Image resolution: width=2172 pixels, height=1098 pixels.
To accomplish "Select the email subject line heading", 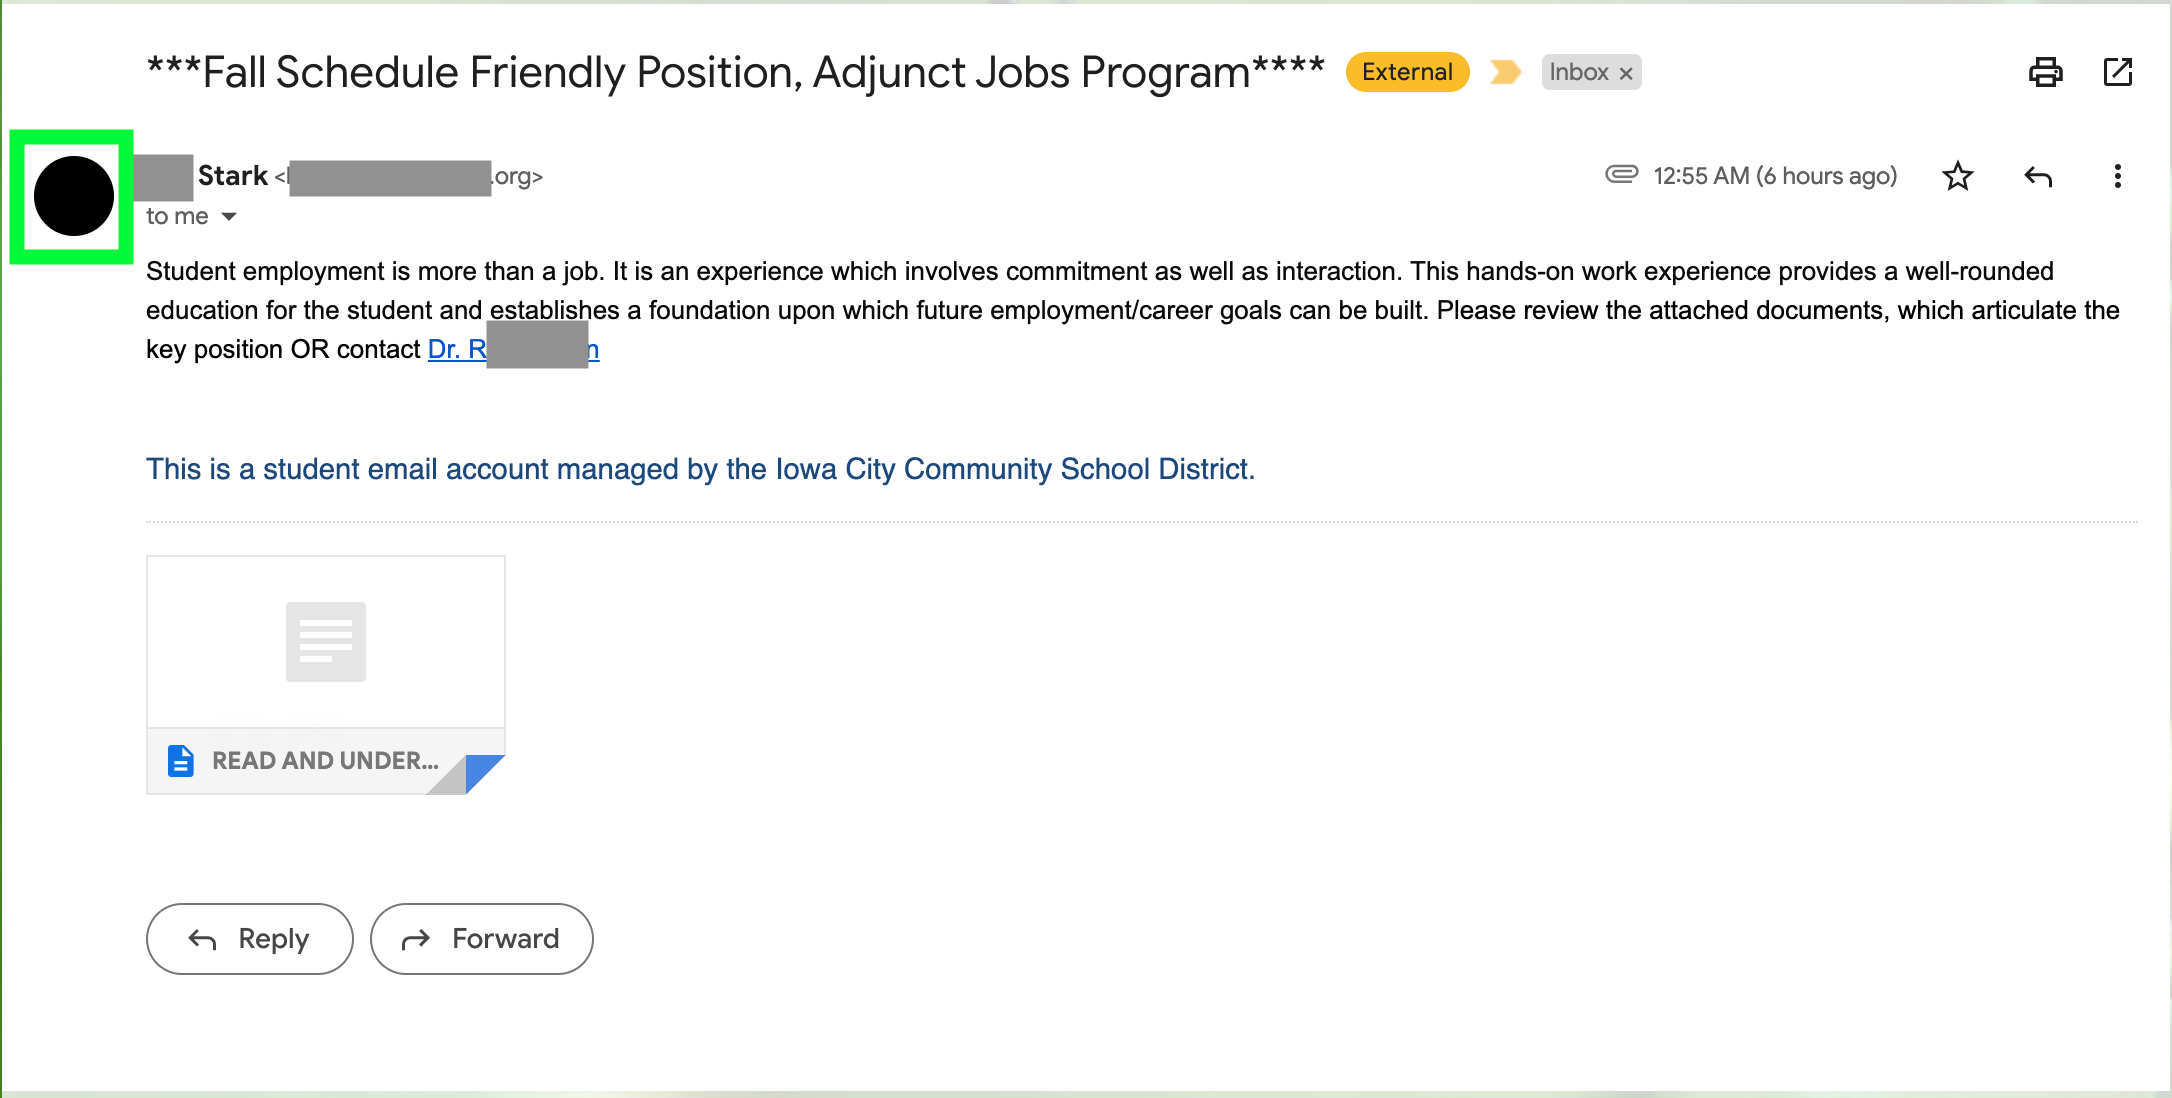I will tap(735, 71).
